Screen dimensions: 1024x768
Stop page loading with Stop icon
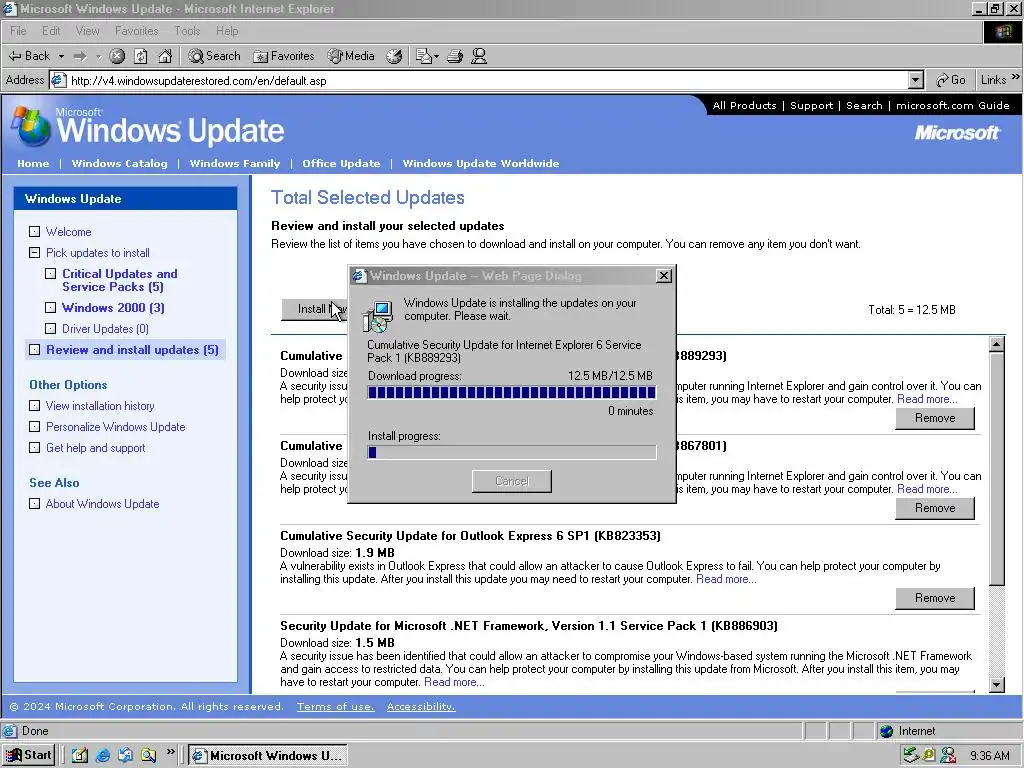117,56
